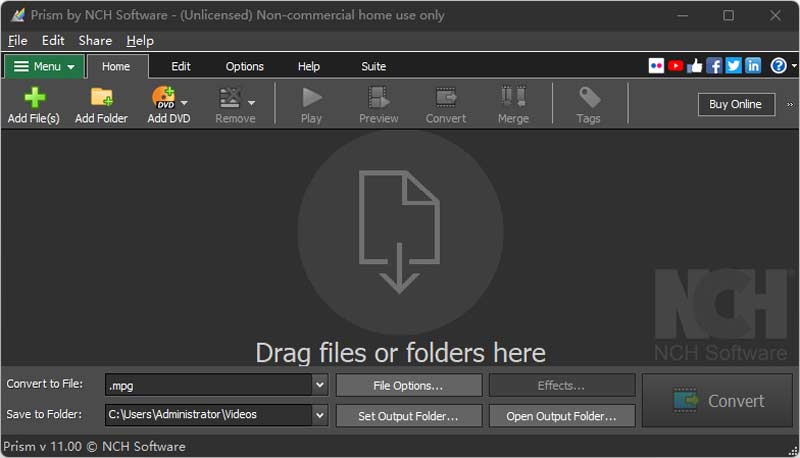The image size is (800, 458).
Task: Open the dropdown arrow next to help icon
Action: pos(794,66)
